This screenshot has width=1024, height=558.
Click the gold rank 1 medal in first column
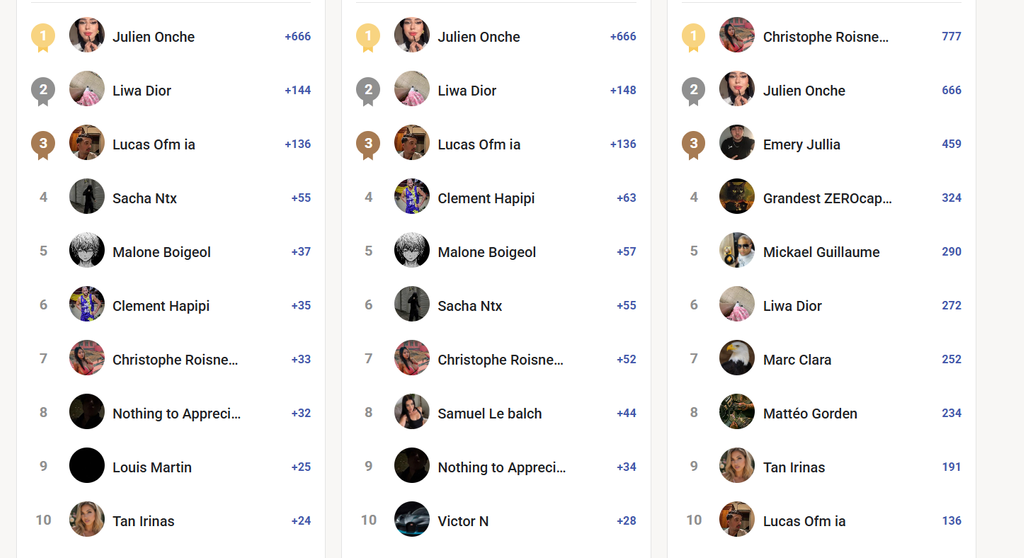[43, 37]
